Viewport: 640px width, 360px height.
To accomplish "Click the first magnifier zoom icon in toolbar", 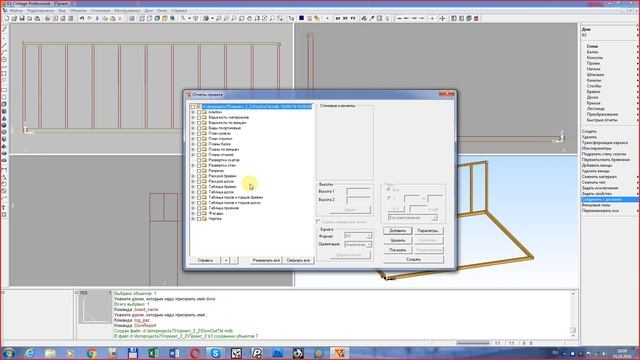I will [x=219, y=18].
